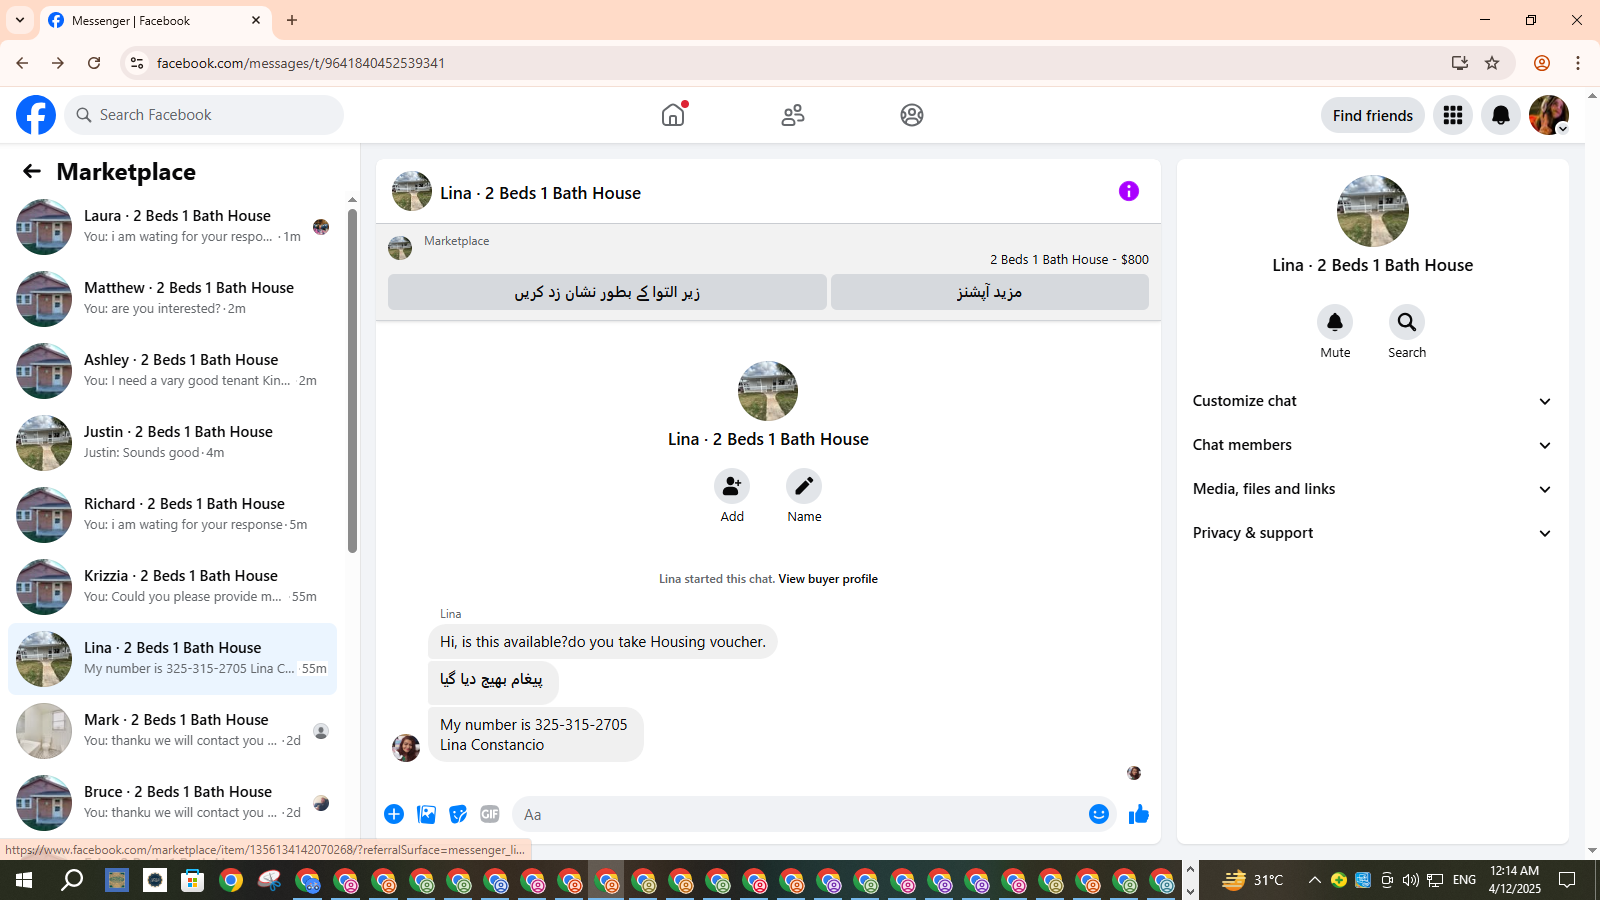The width and height of the screenshot is (1600, 900).
Task: Switch ENG input language indicator
Action: [x=1464, y=880]
